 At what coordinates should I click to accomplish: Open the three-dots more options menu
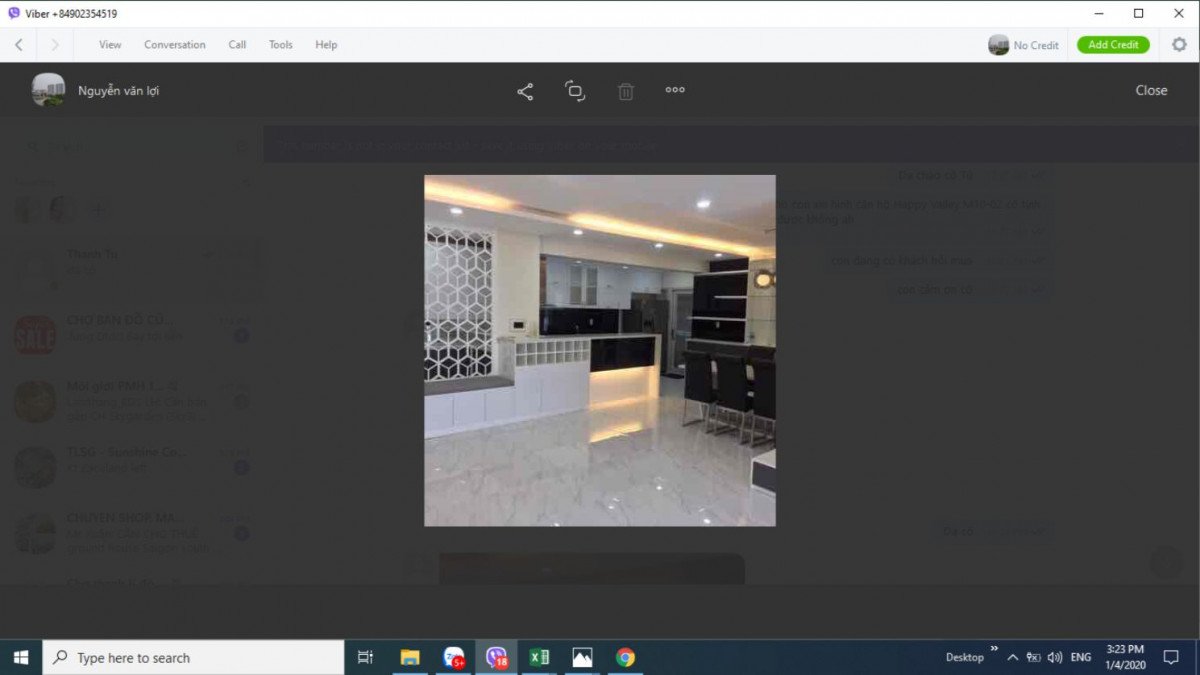(x=675, y=90)
